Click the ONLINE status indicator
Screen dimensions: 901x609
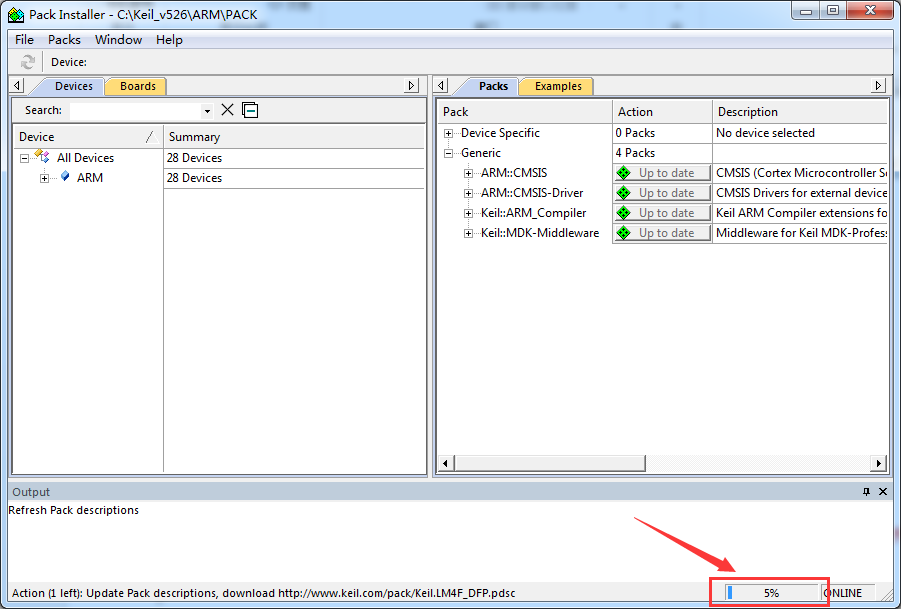tap(843, 593)
